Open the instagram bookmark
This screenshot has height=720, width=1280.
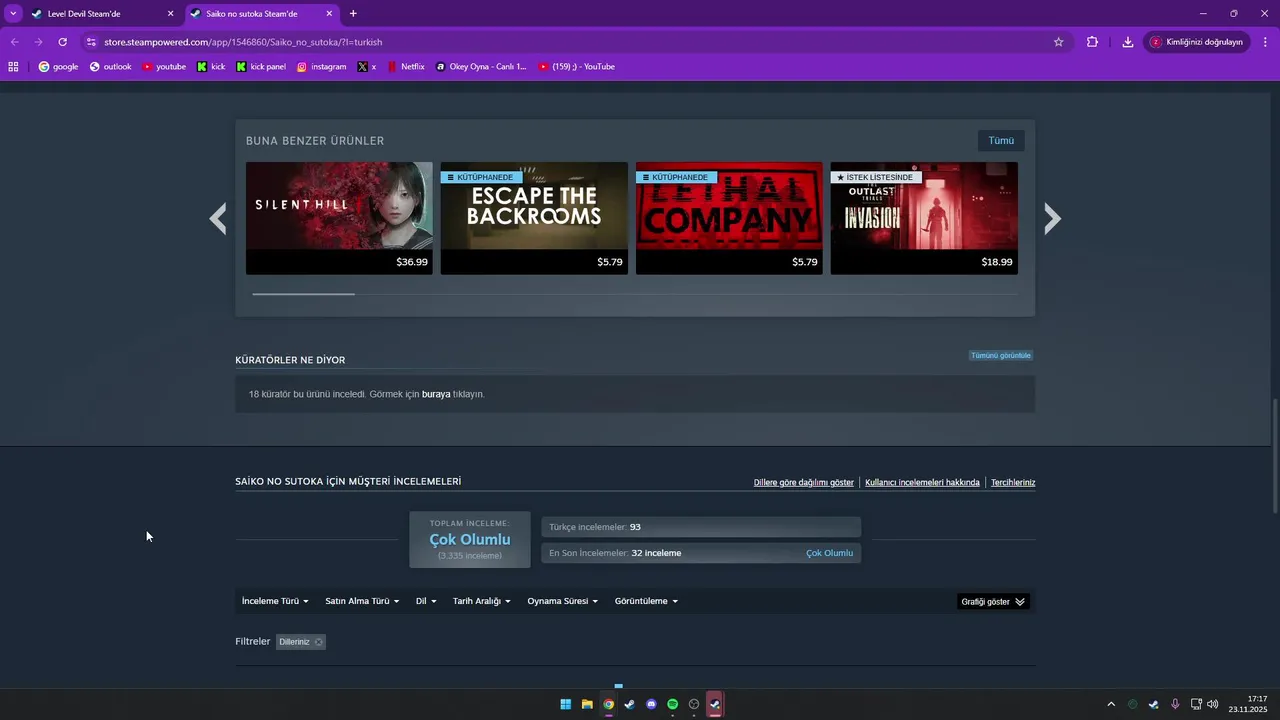point(321,67)
